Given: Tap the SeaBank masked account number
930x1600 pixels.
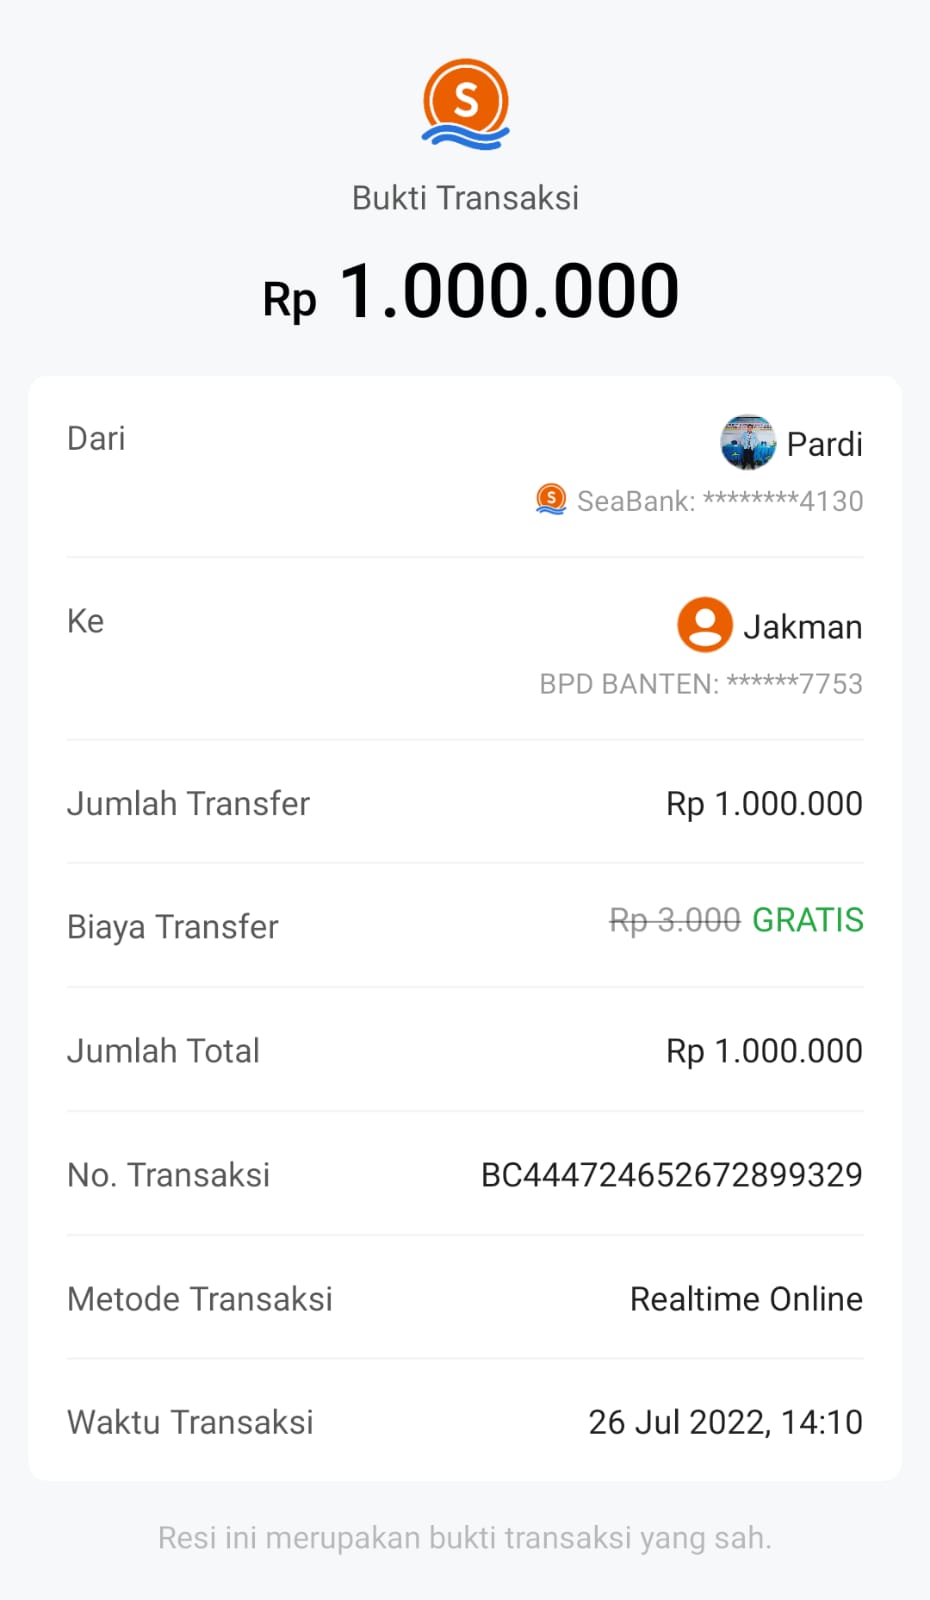Looking at the screenshot, I should click(x=720, y=501).
